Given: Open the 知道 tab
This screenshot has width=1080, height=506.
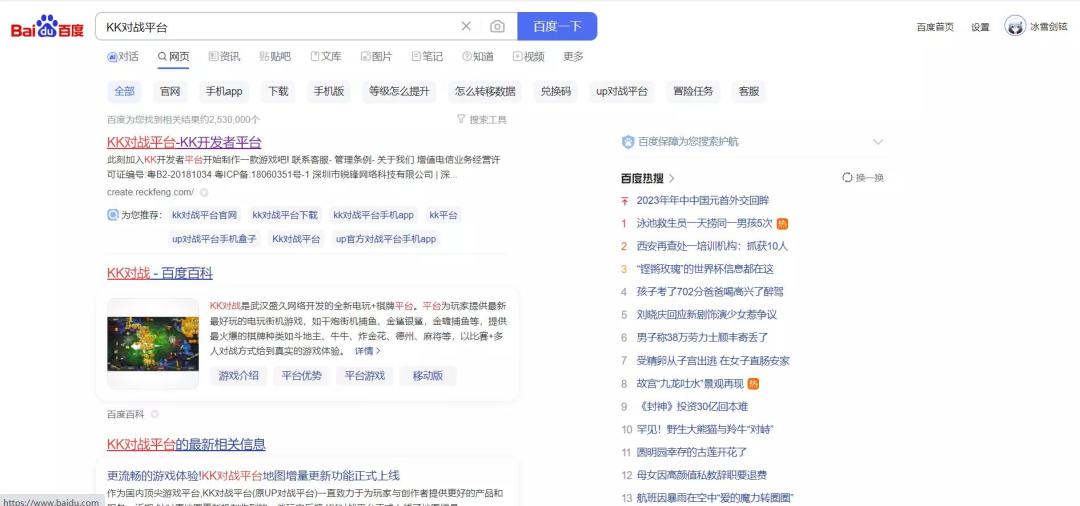Looking at the screenshot, I should (478, 56).
